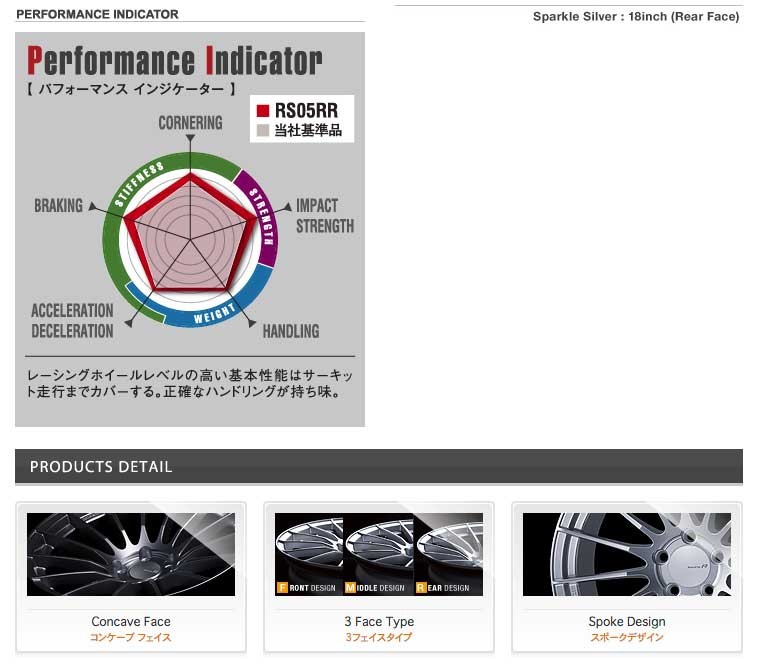Click the orange 3フェイスタイプ subtitle
Viewport: 760px width, 665px height.
379,637
